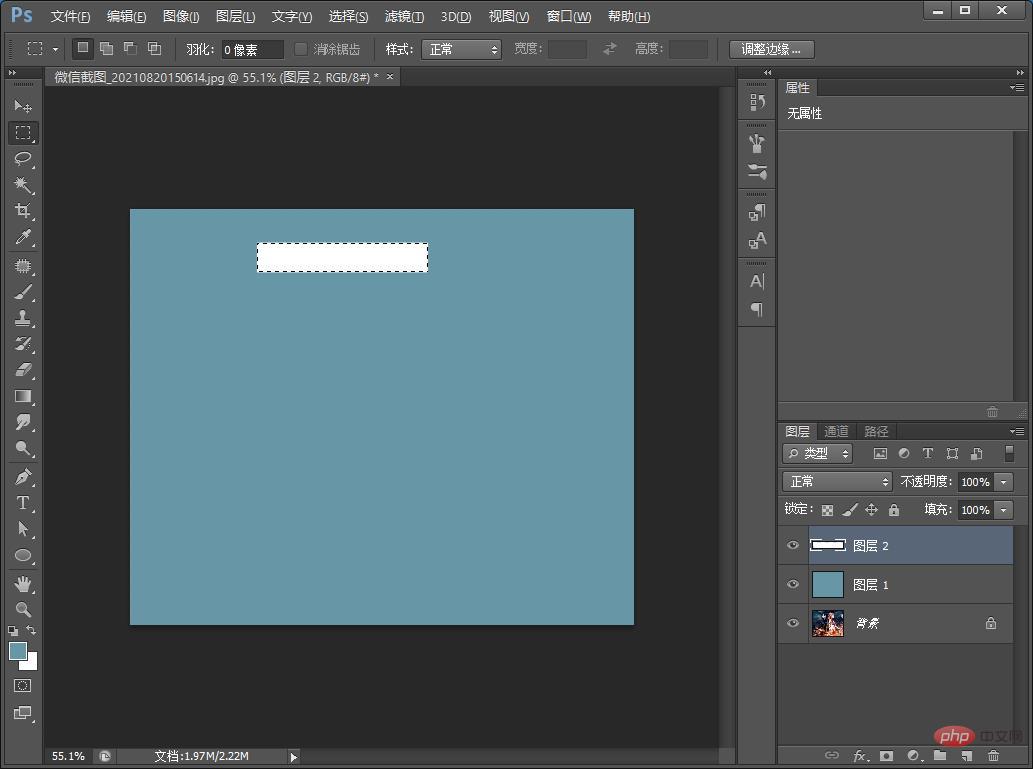Select the Lasso tool
Image resolution: width=1033 pixels, height=769 pixels.
click(x=24, y=159)
